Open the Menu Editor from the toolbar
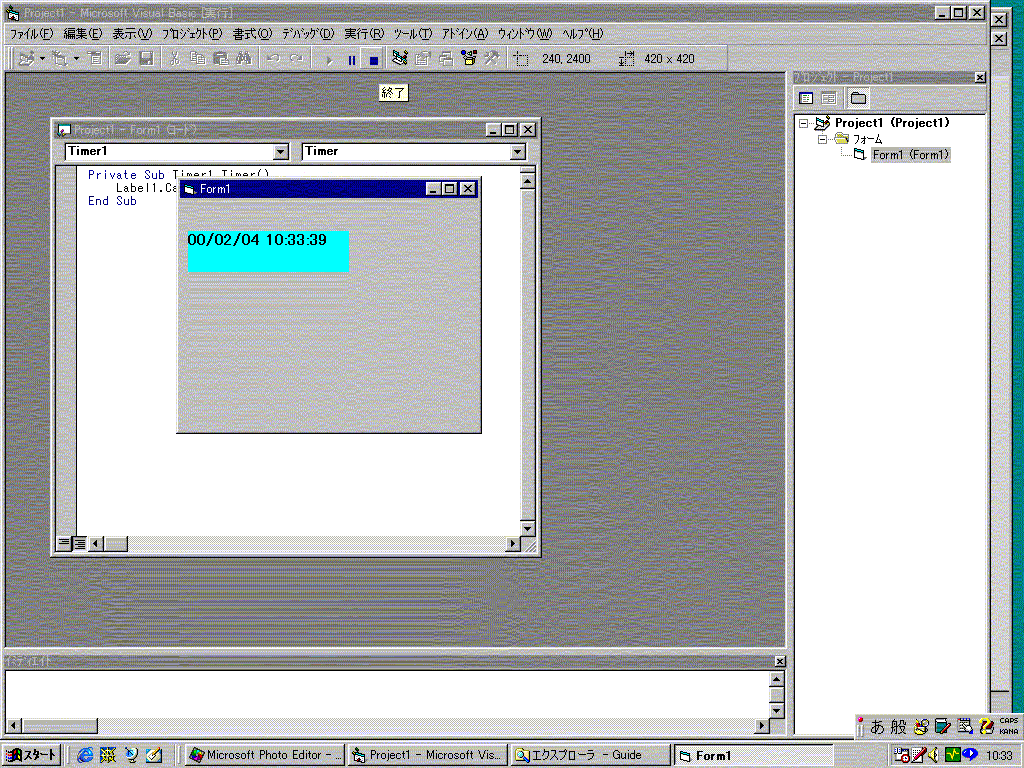Screen dimensions: 1024x768 tap(95, 59)
